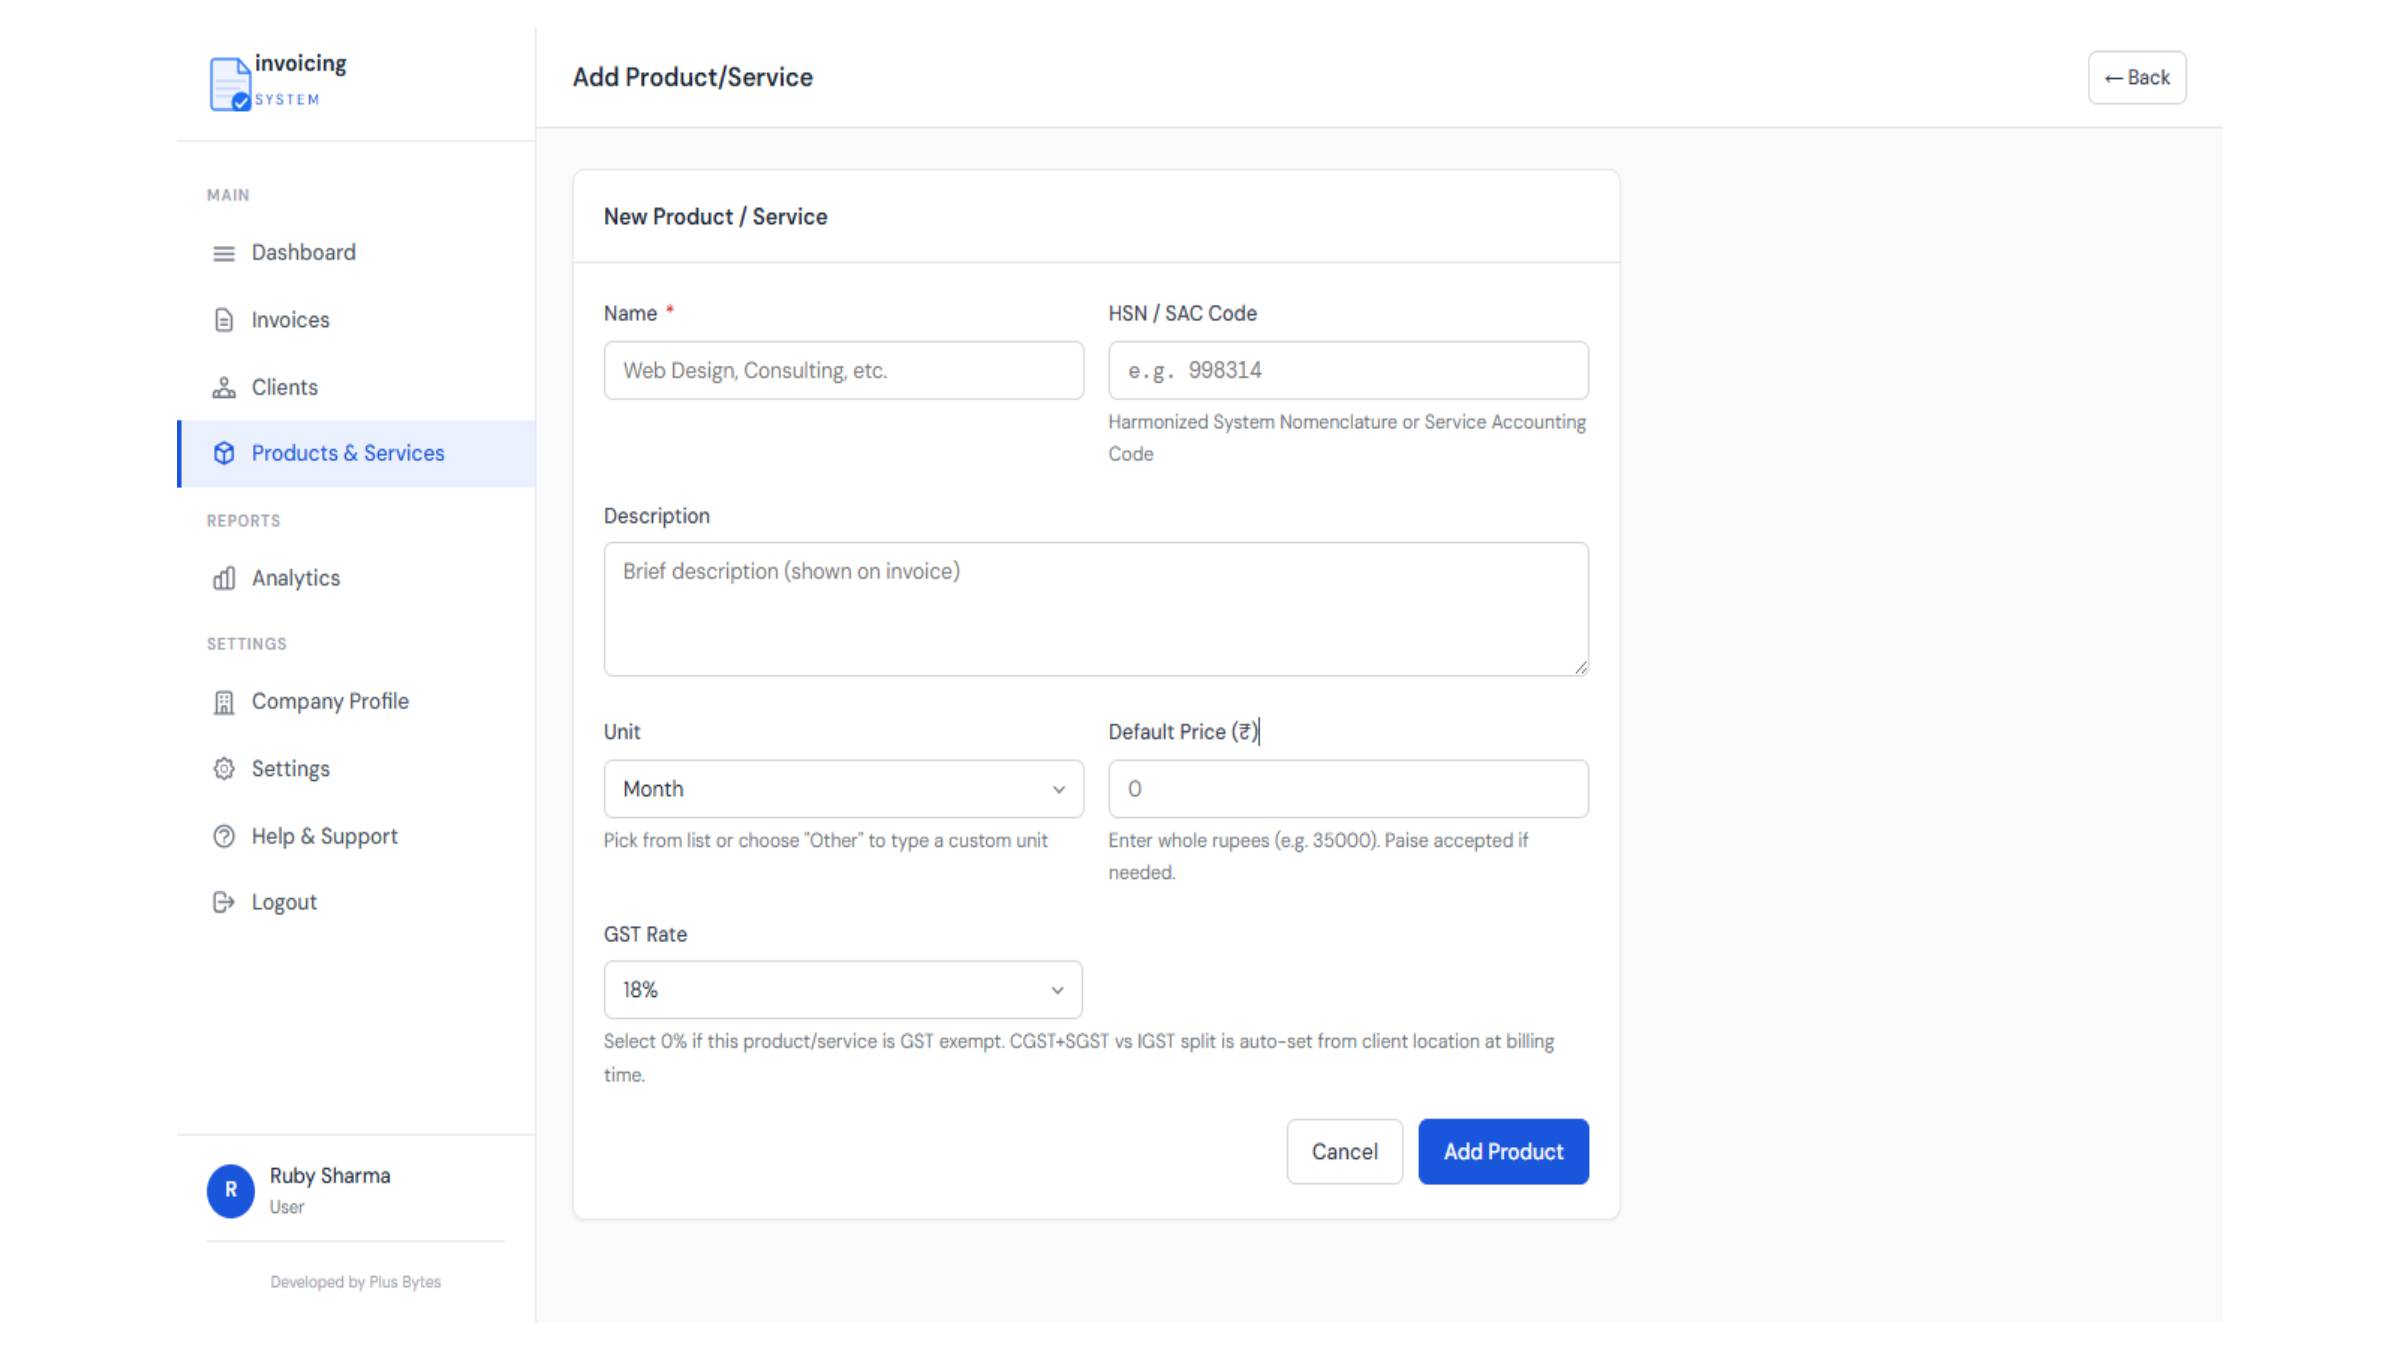The width and height of the screenshot is (2400, 1350).
Task: Grab the Description textarea resize handle
Action: tap(1580, 667)
